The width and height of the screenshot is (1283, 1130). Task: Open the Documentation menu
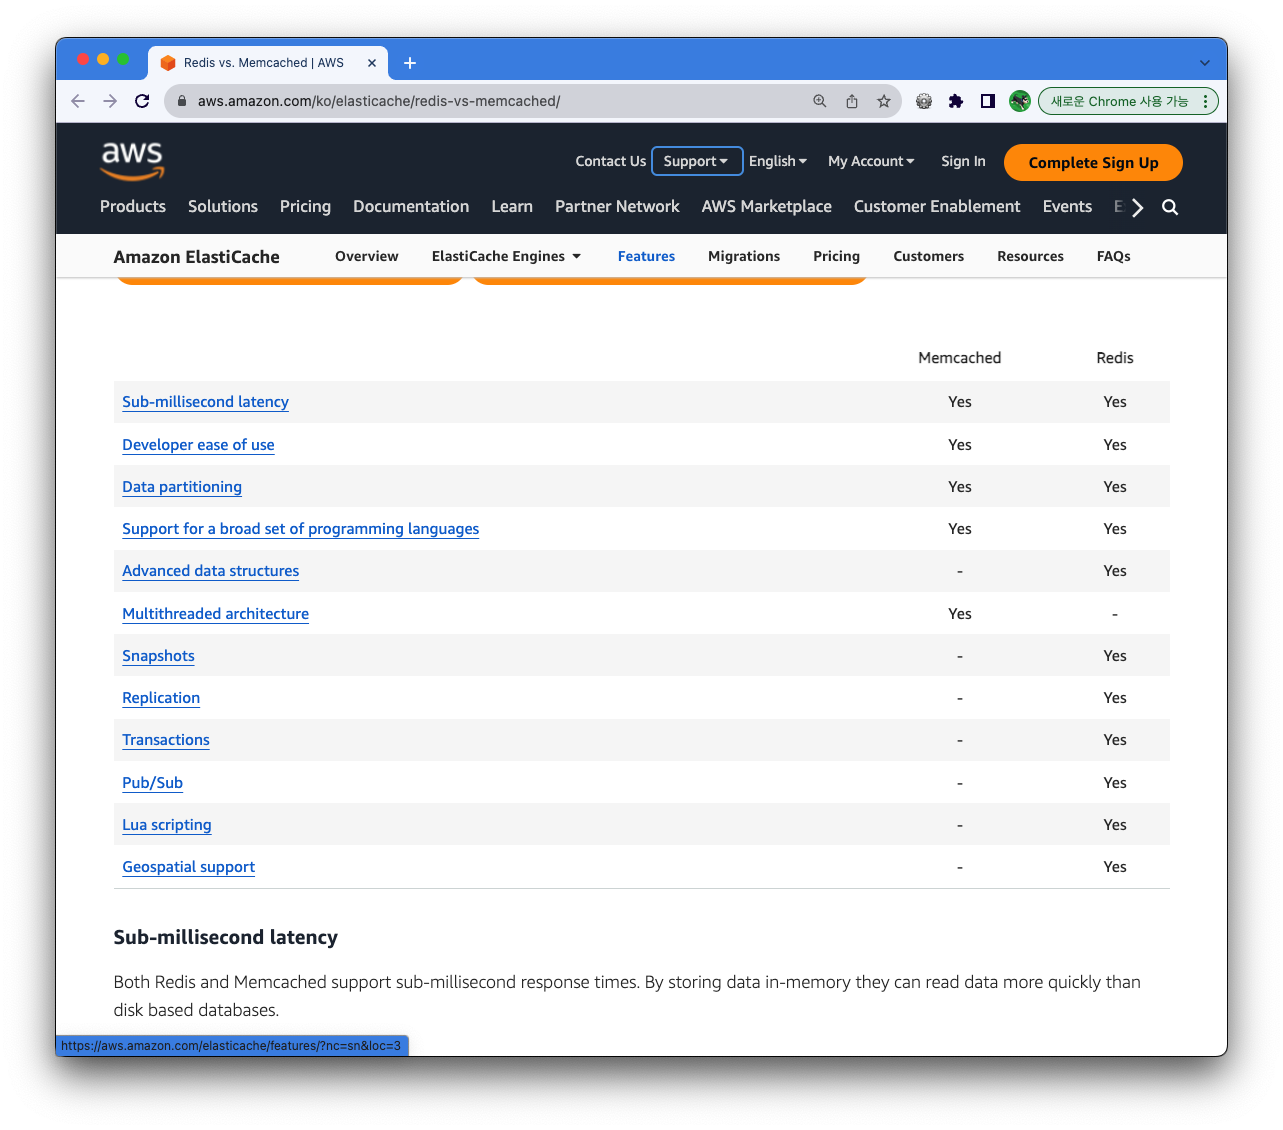(411, 206)
